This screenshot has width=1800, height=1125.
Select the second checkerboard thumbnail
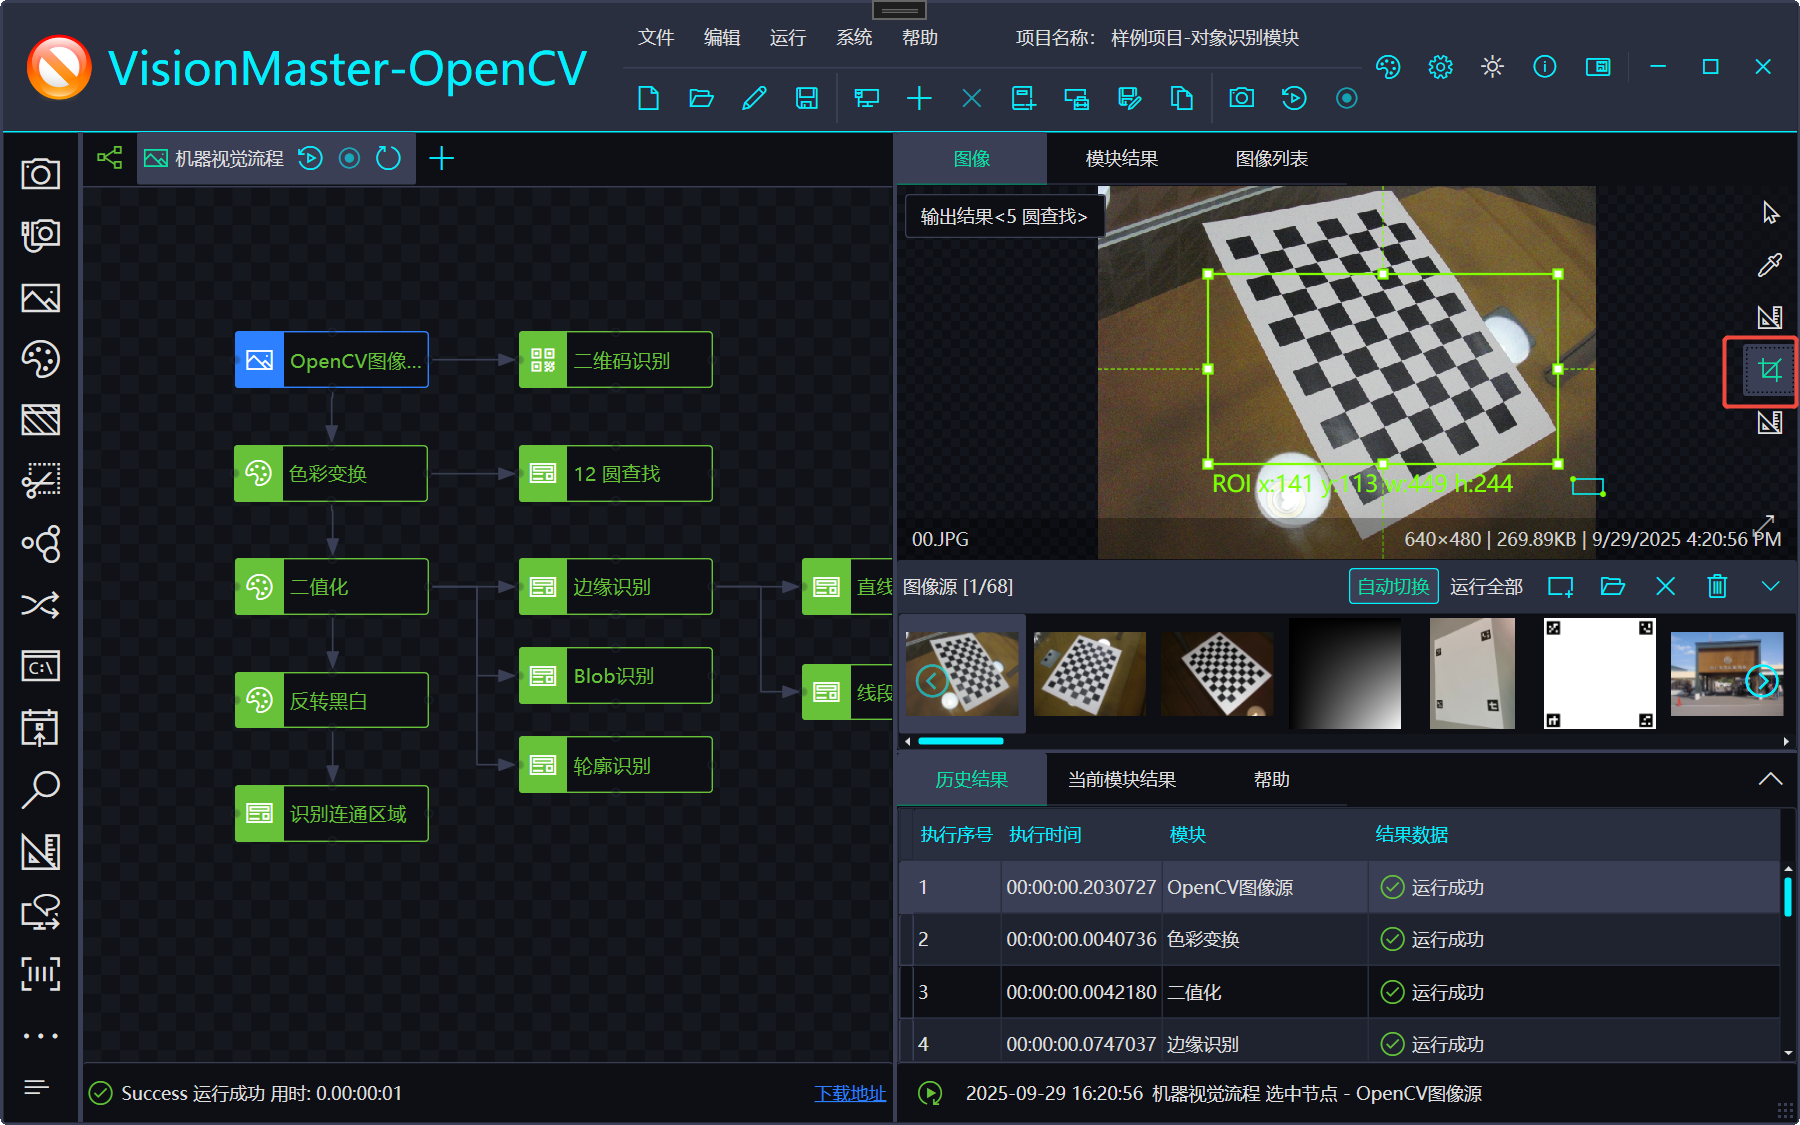tap(1089, 673)
